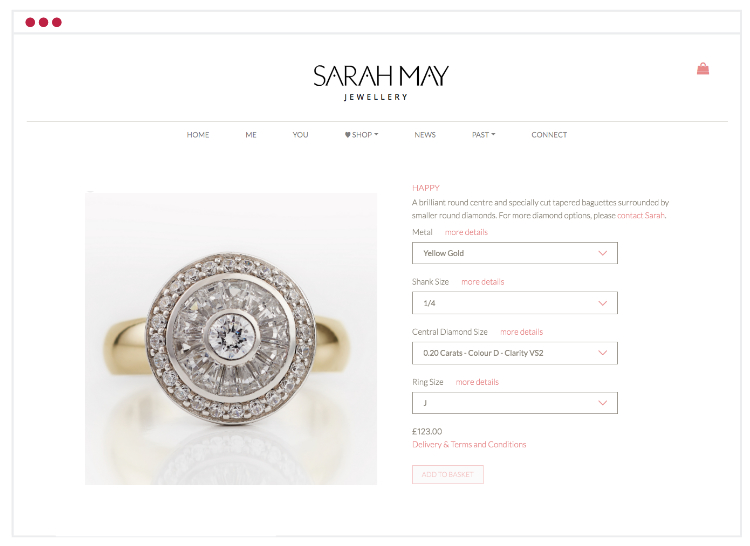
Task: Click the Yellow Gold dropdown chevron
Action: click(x=603, y=253)
